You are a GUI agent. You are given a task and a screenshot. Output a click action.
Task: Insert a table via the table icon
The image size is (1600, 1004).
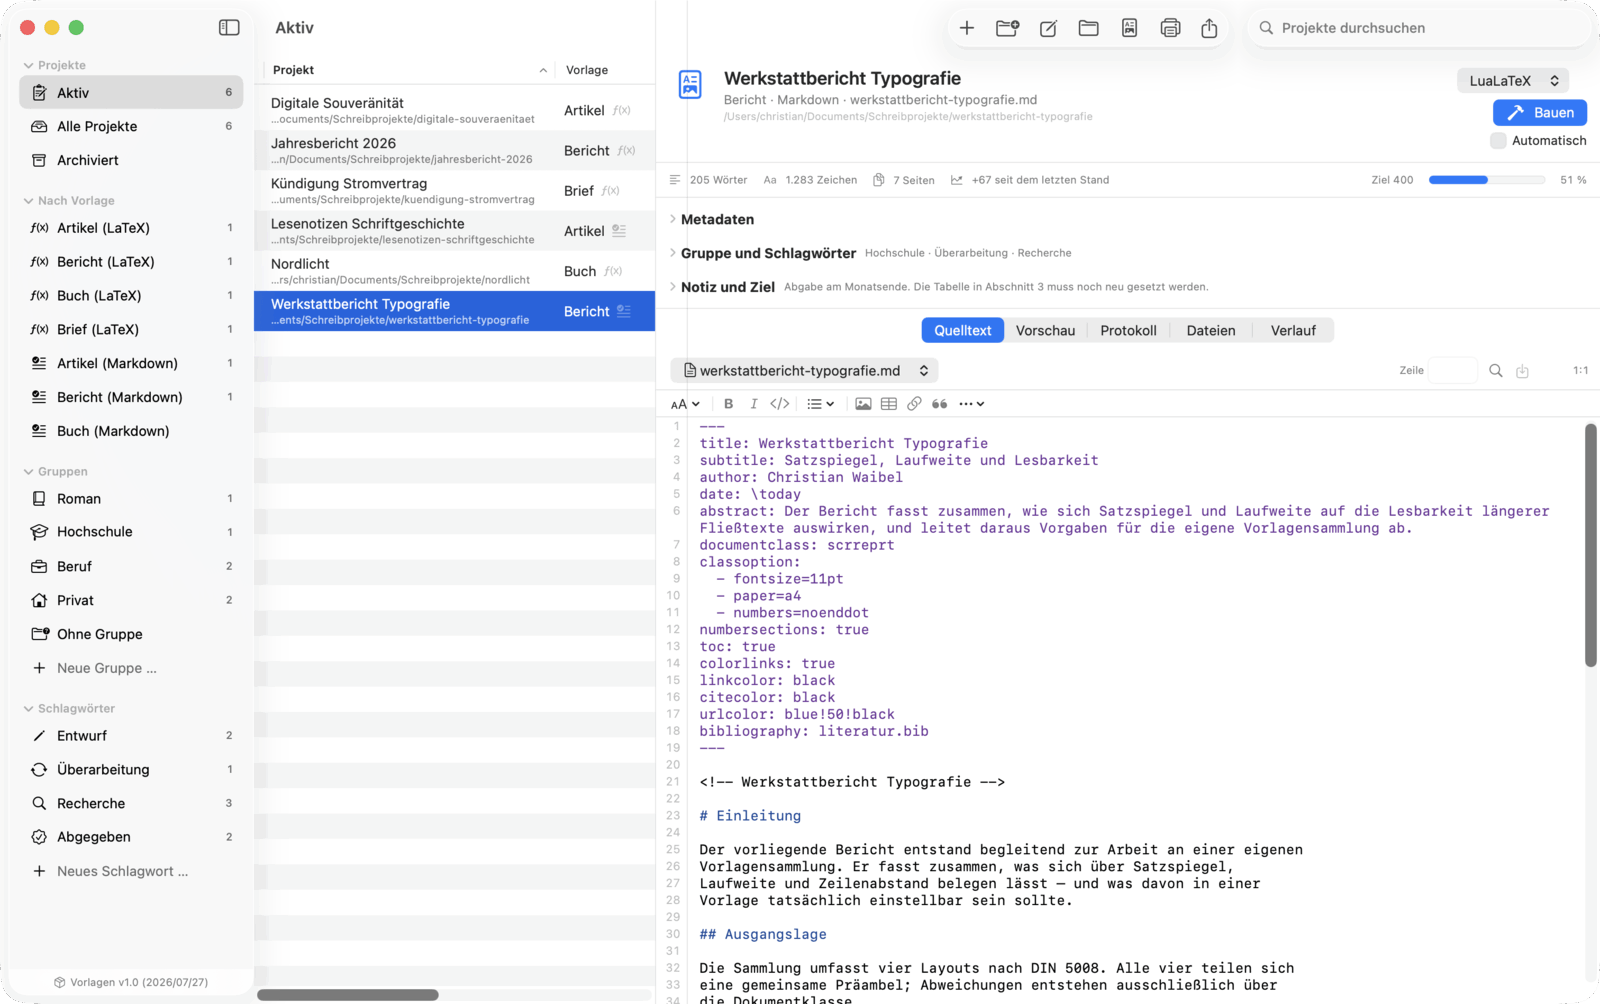889,404
